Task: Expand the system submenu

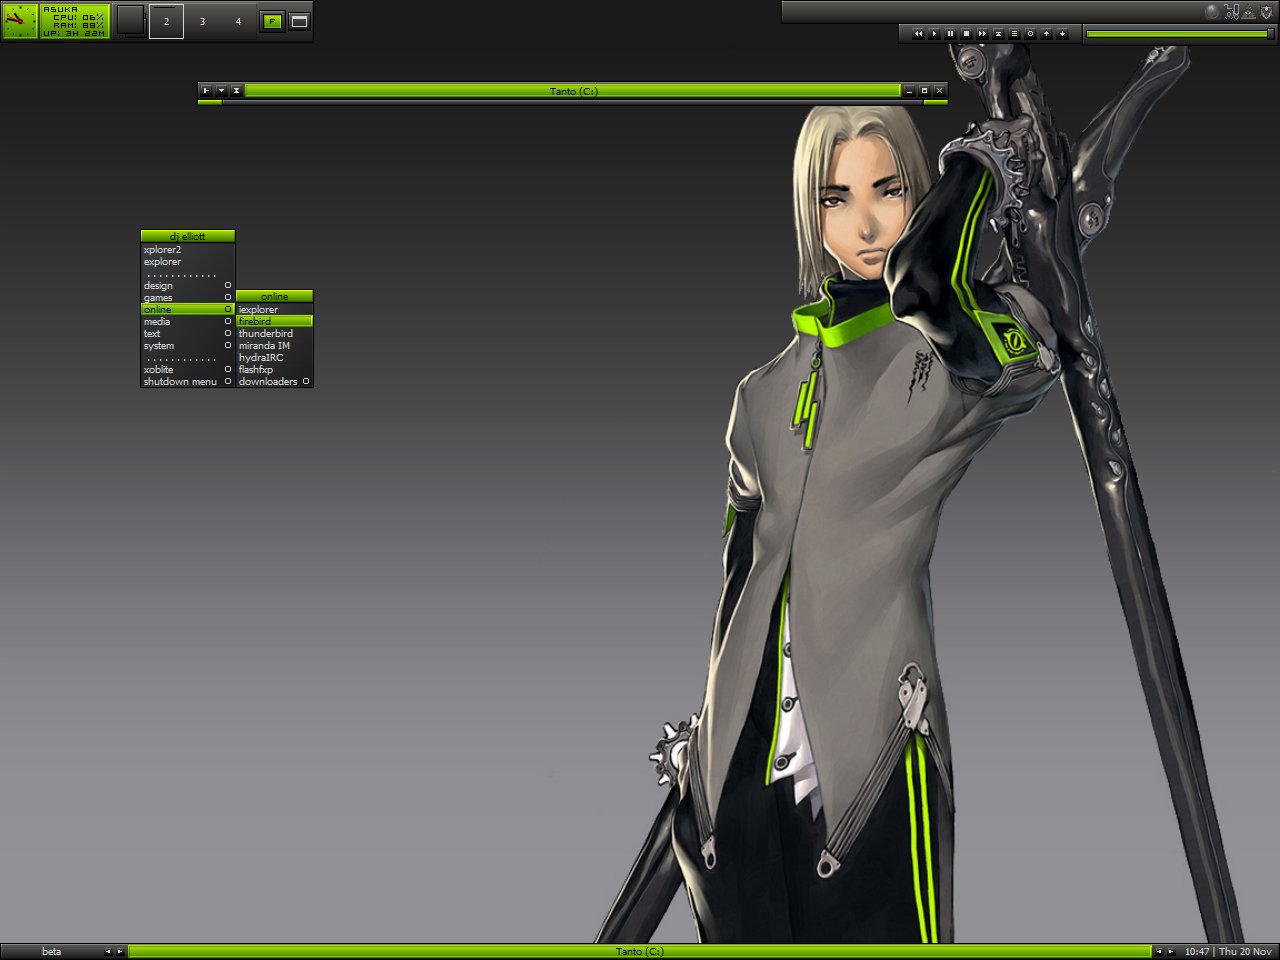Action: [187, 346]
